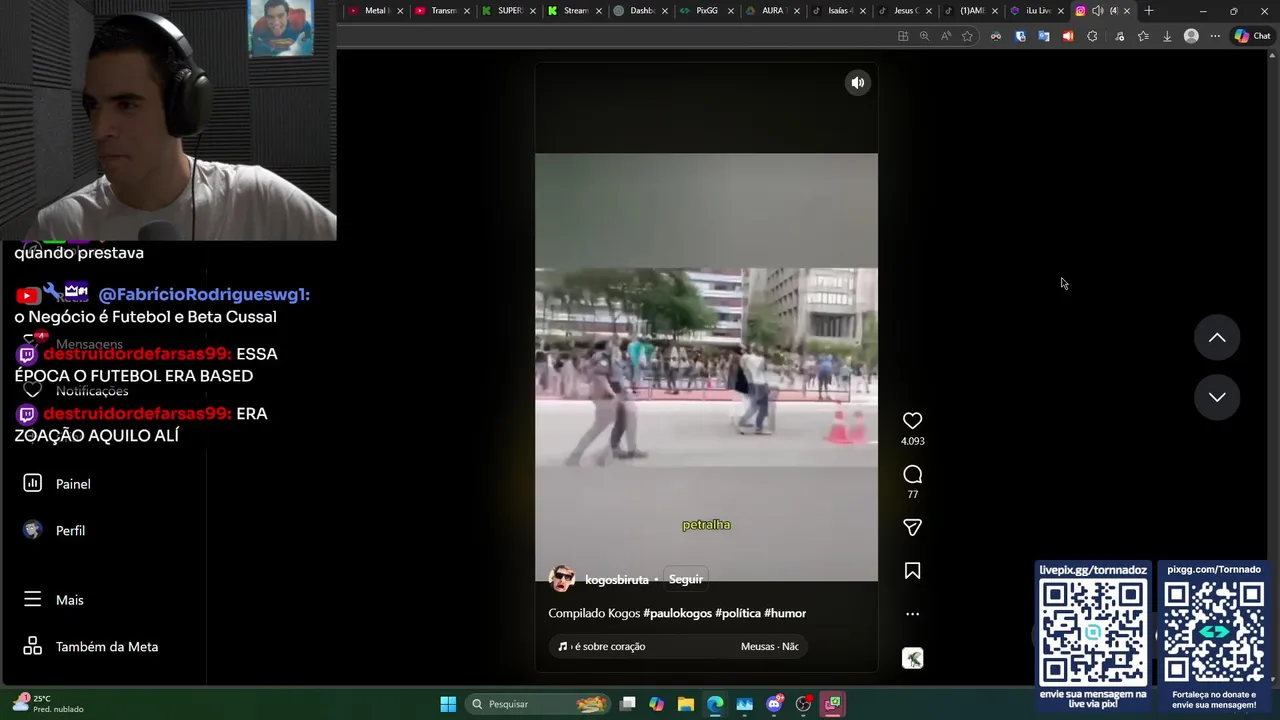Switch to the Jesus C browser tab
The image size is (1280, 720).
click(904, 11)
